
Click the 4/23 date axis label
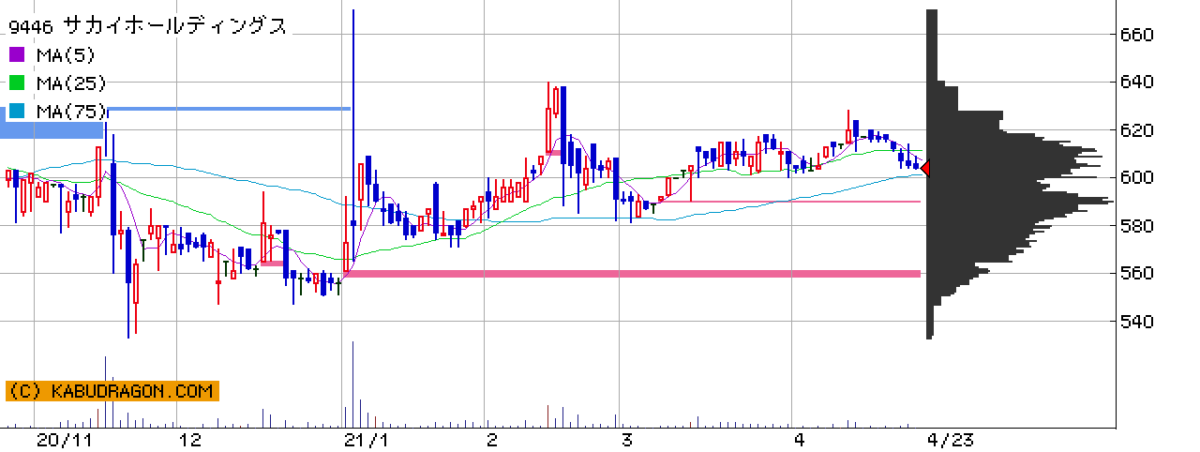[x=949, y=440]
